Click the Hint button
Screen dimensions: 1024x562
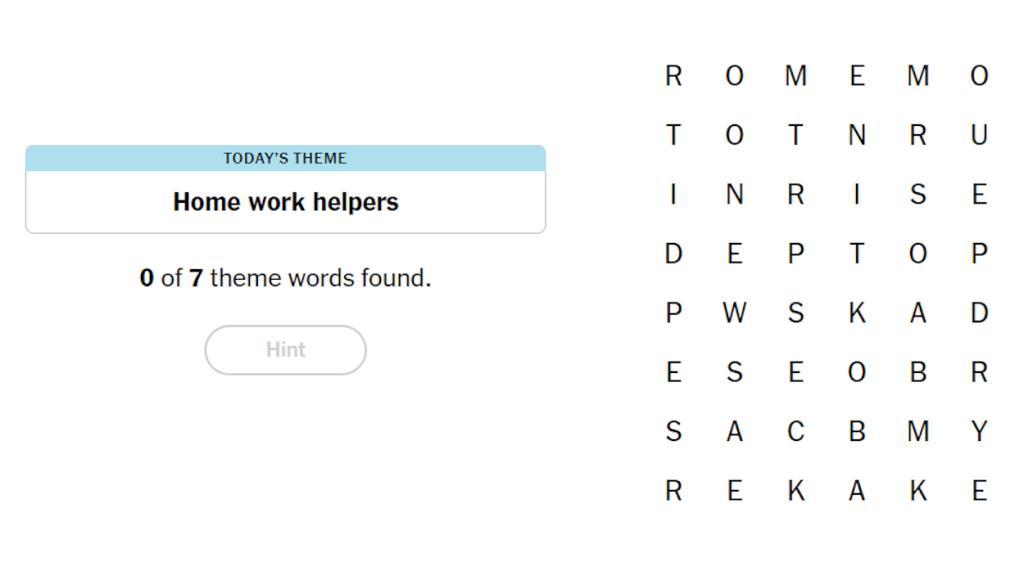pyautogui.click(x=285, y=350)
